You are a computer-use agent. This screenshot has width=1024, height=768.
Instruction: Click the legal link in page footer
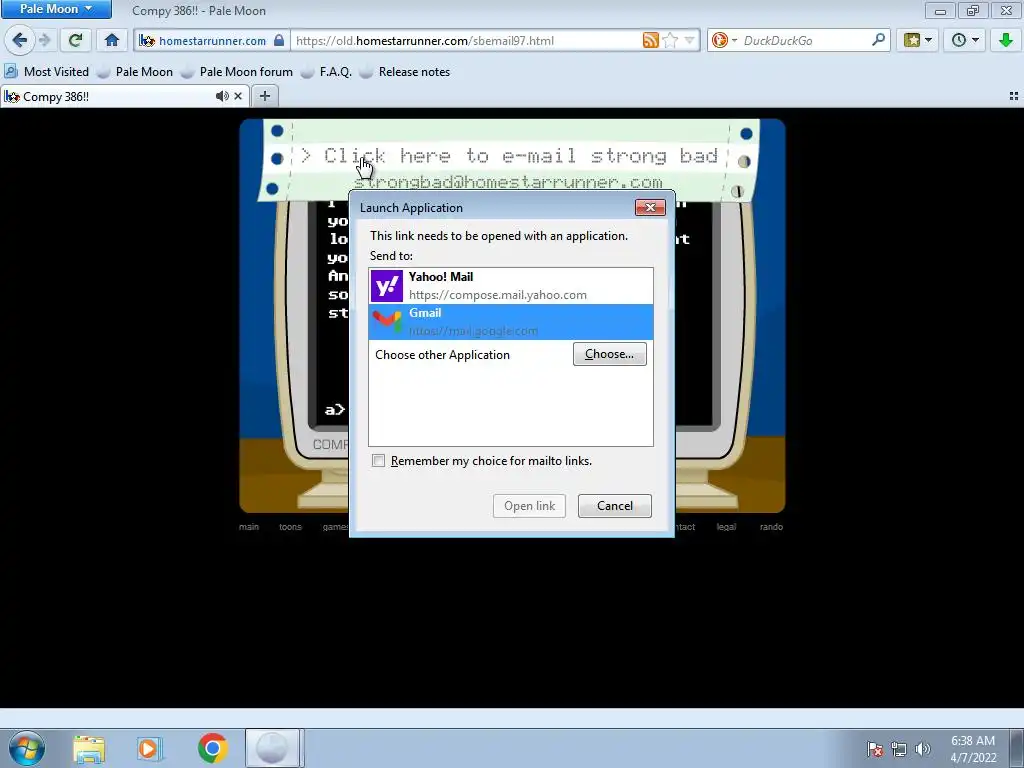point(726,526)
